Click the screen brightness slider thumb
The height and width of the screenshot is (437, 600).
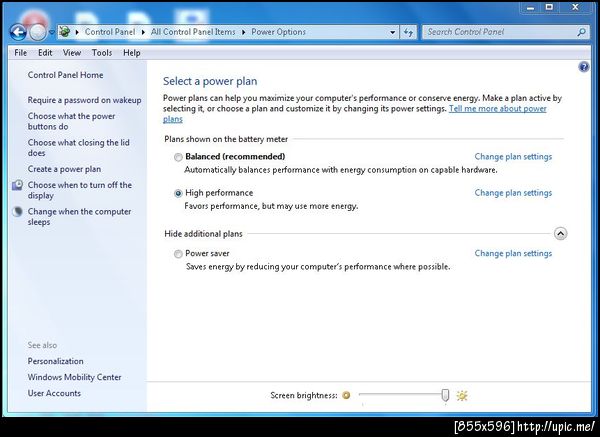point(445,395)
